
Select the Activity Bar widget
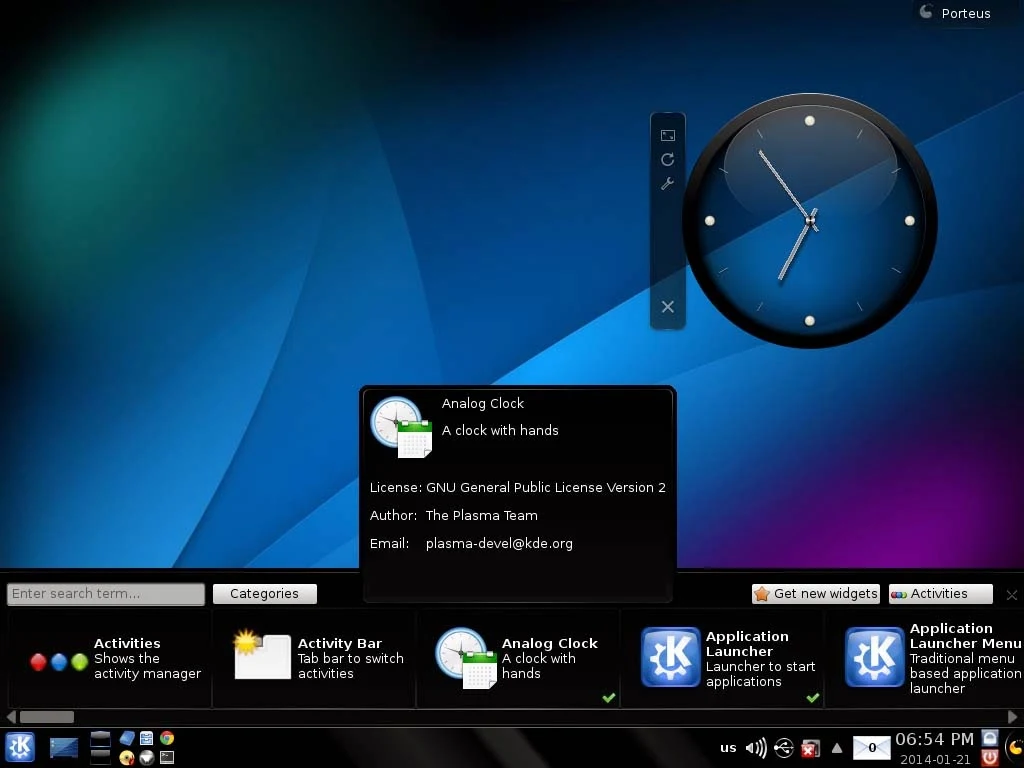point(314,659)
